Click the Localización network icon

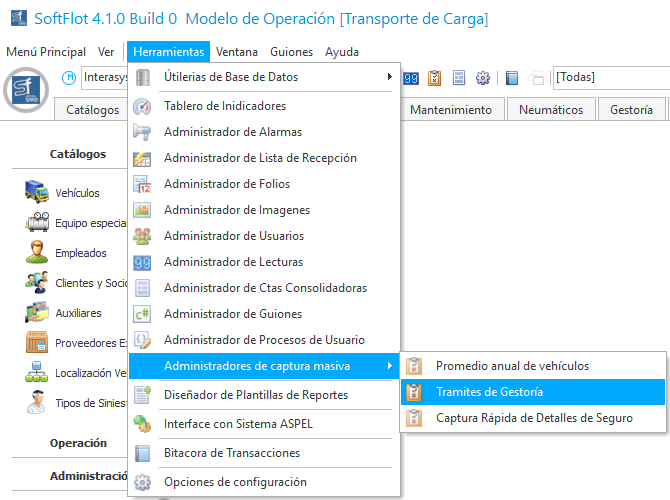(x=38, y=373)
